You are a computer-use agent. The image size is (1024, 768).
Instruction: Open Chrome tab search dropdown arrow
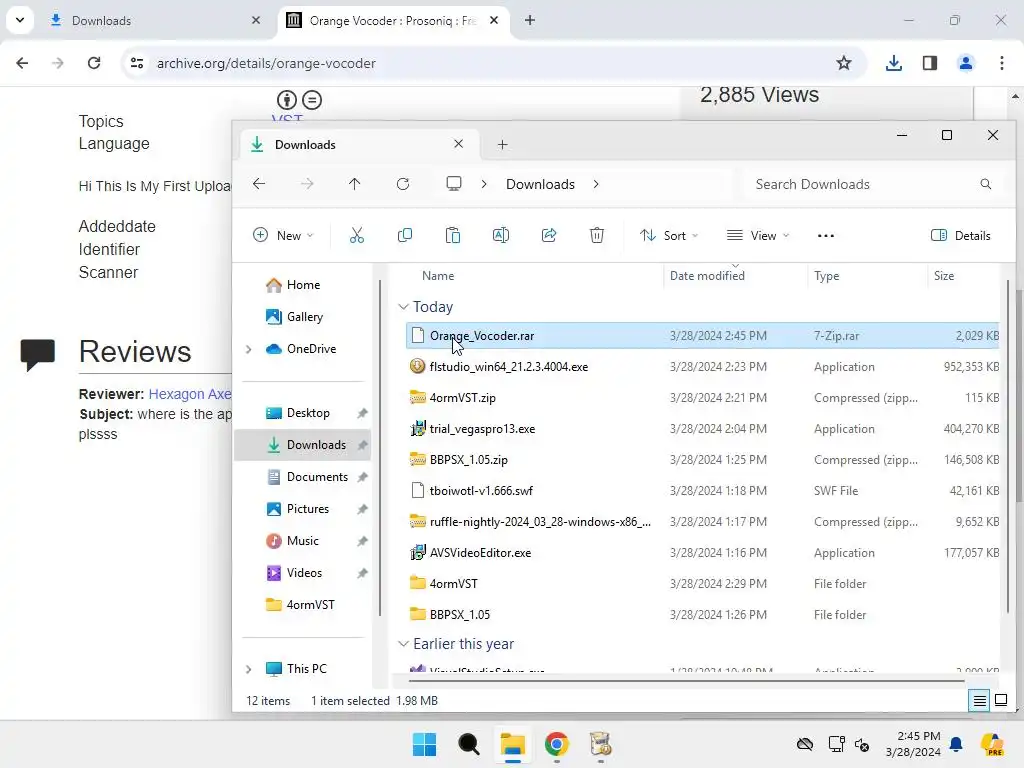(20, 20)
